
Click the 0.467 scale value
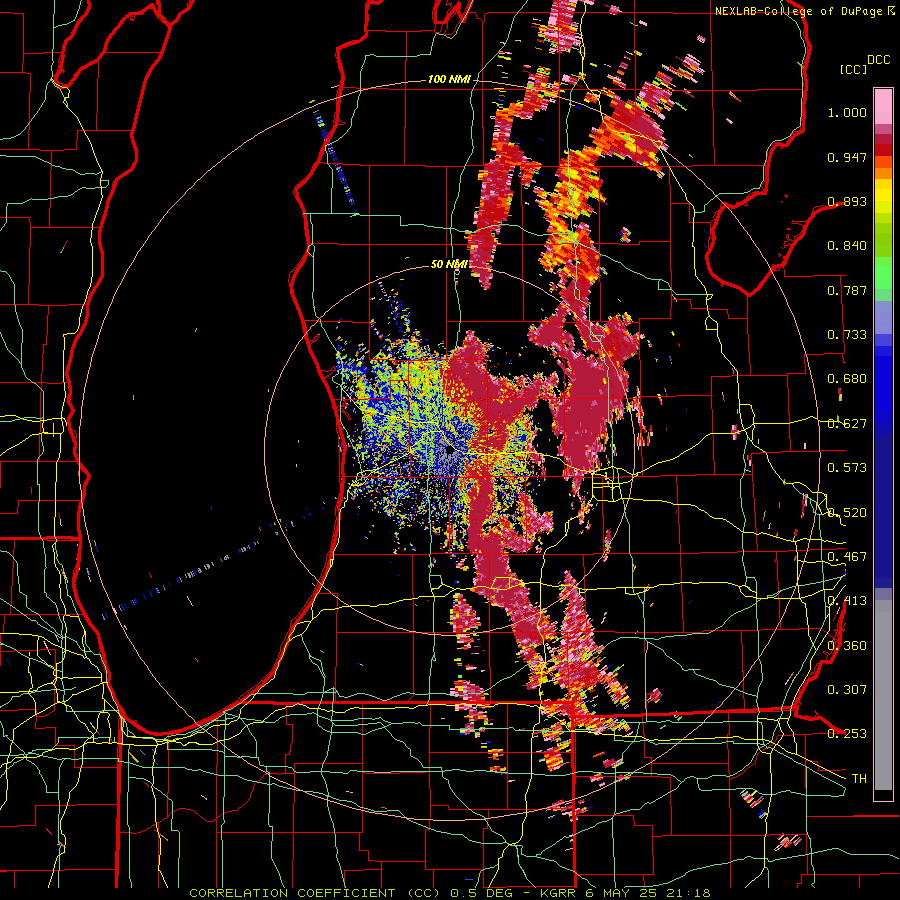coord(847,557)
